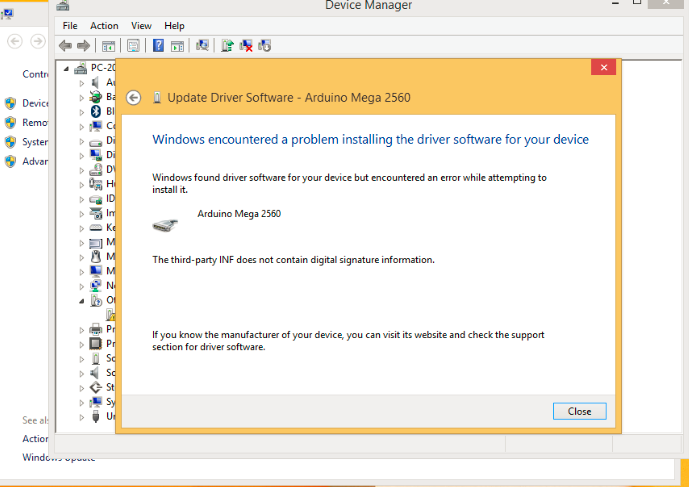Expand the Network adapters node arrow
689x487 pixels.
click(x=82, y=286)
